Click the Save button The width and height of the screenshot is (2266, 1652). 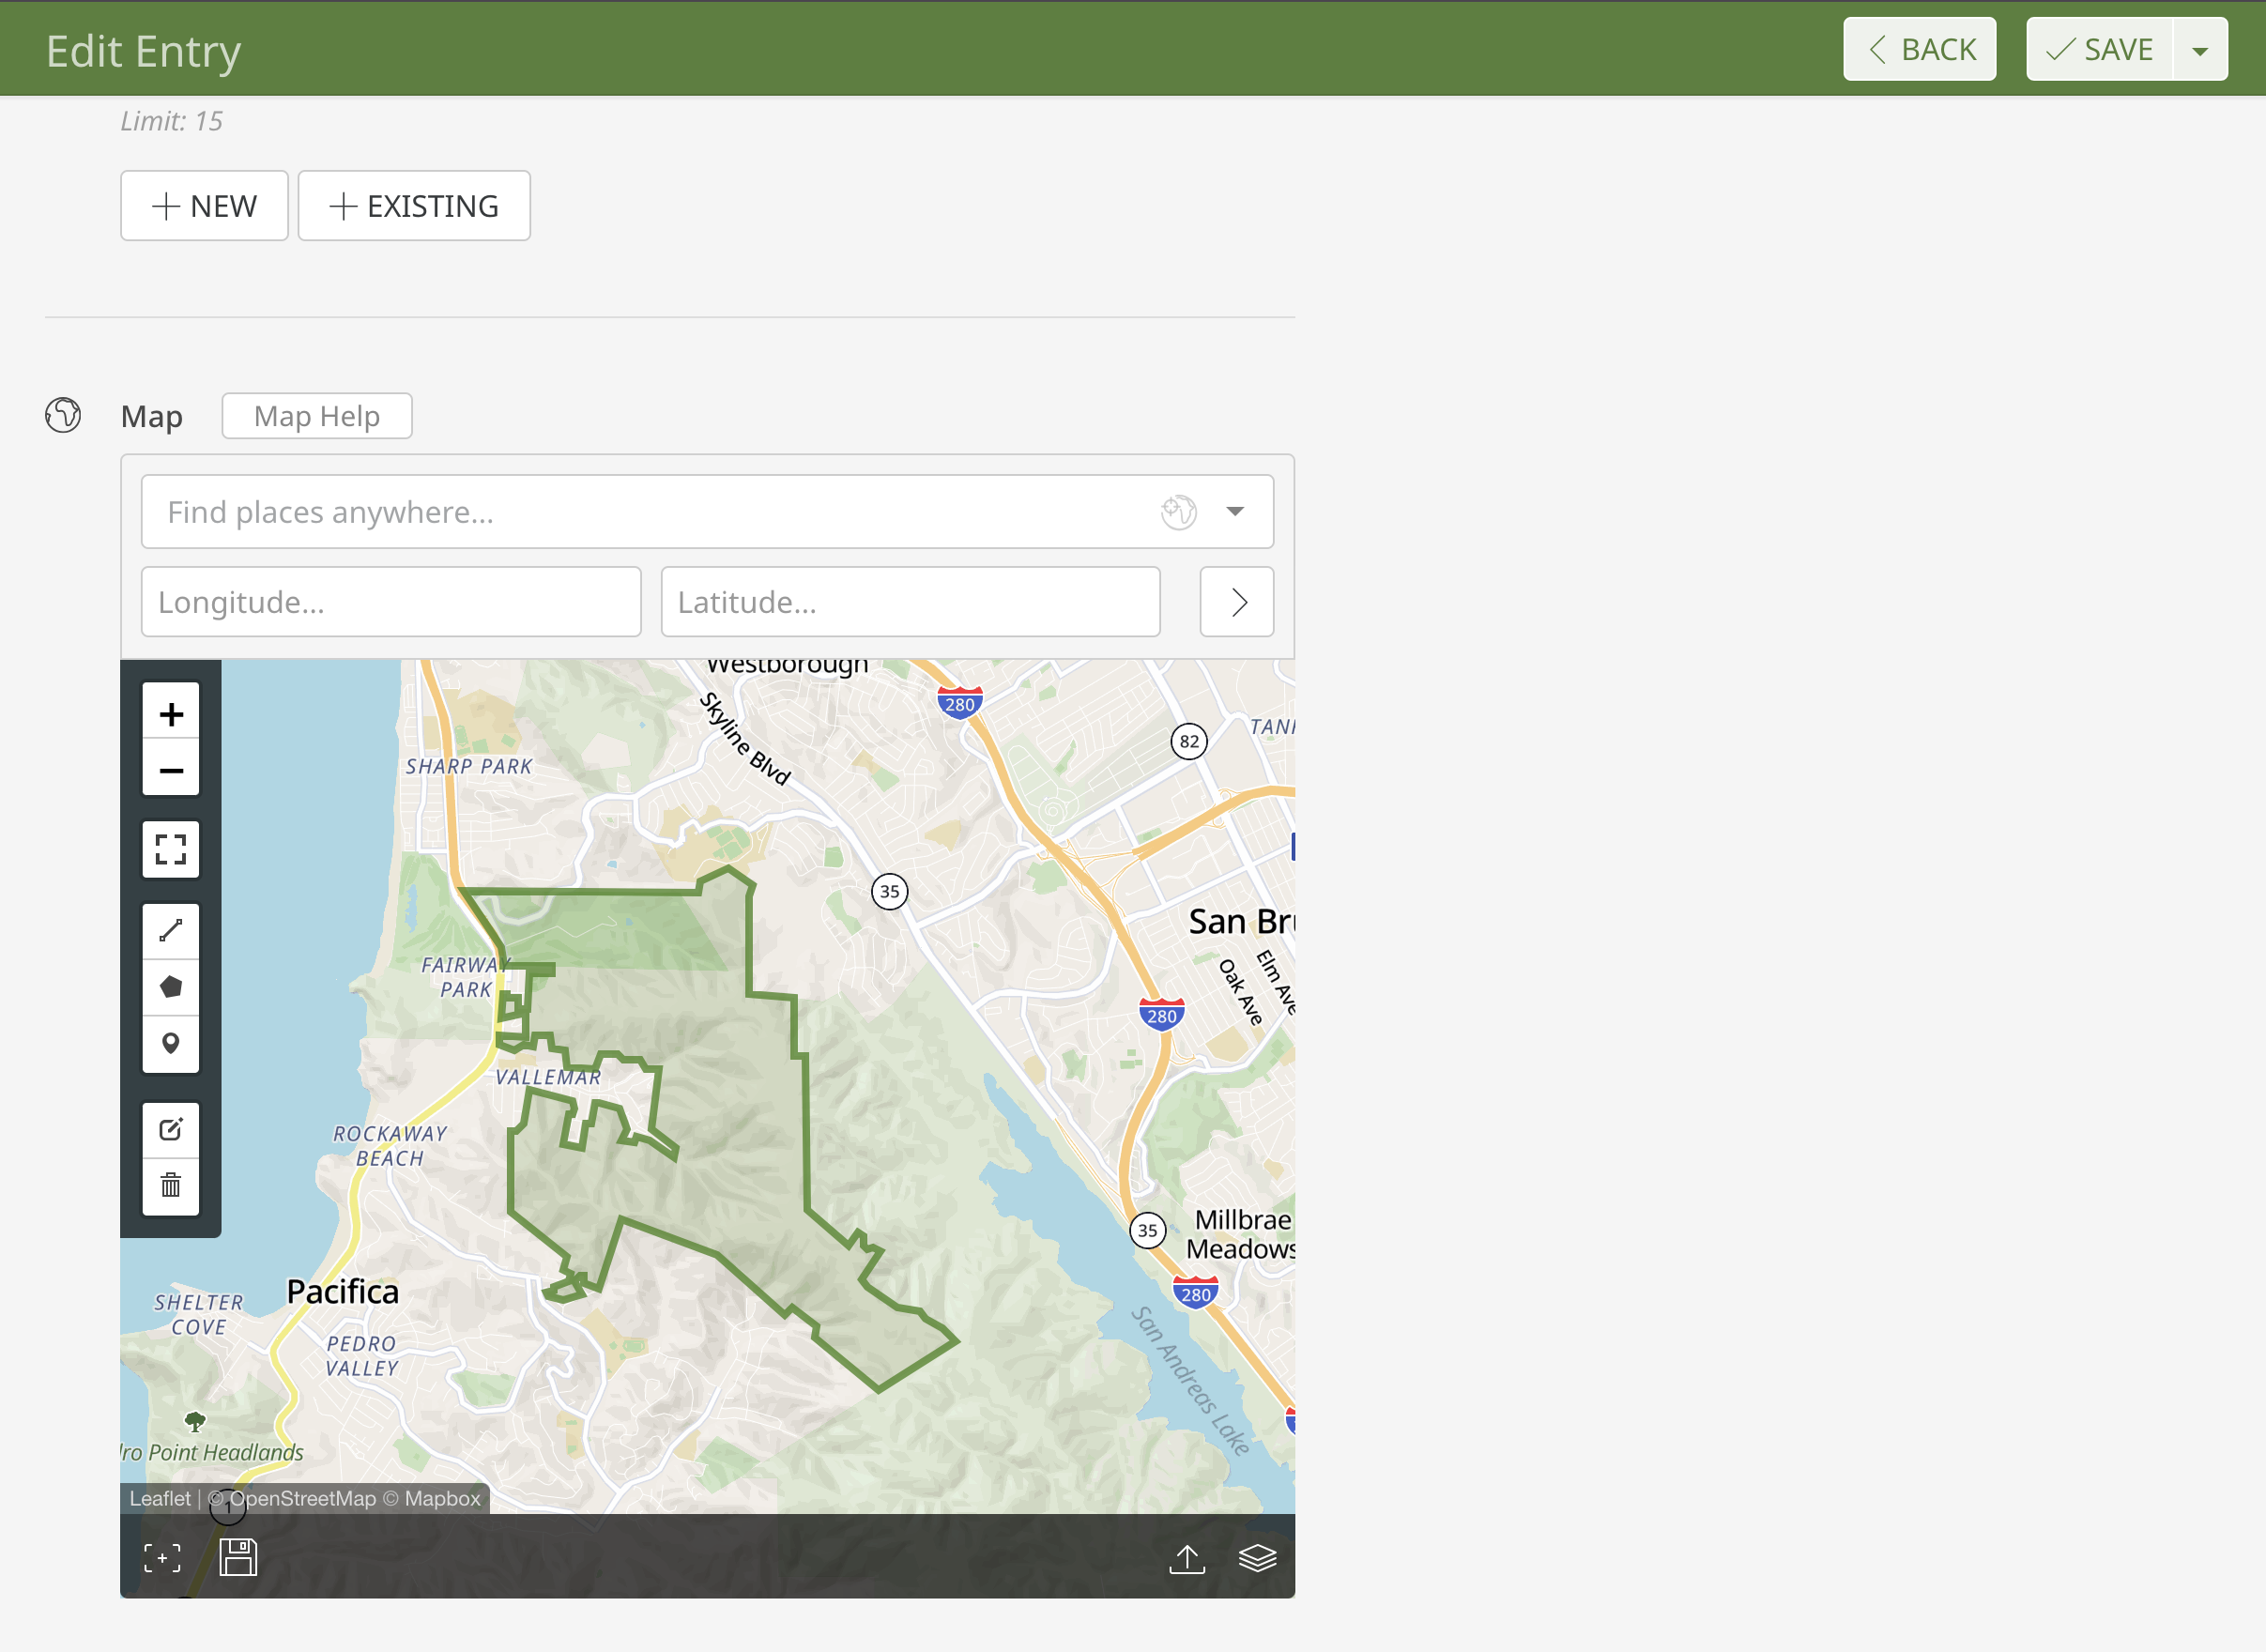[2099, 49]
